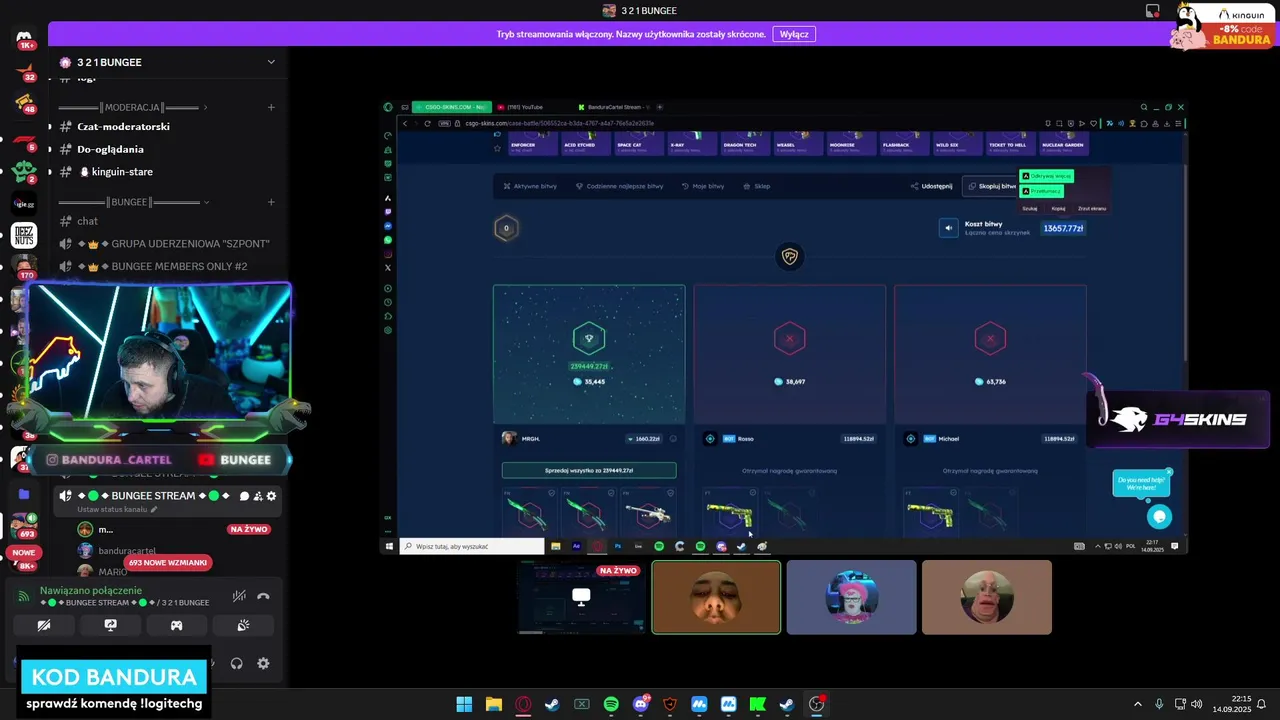This screenshot has height=720, width=1280.
Task: Switch to the YouTube browser tab
Action: click(524, 107)
